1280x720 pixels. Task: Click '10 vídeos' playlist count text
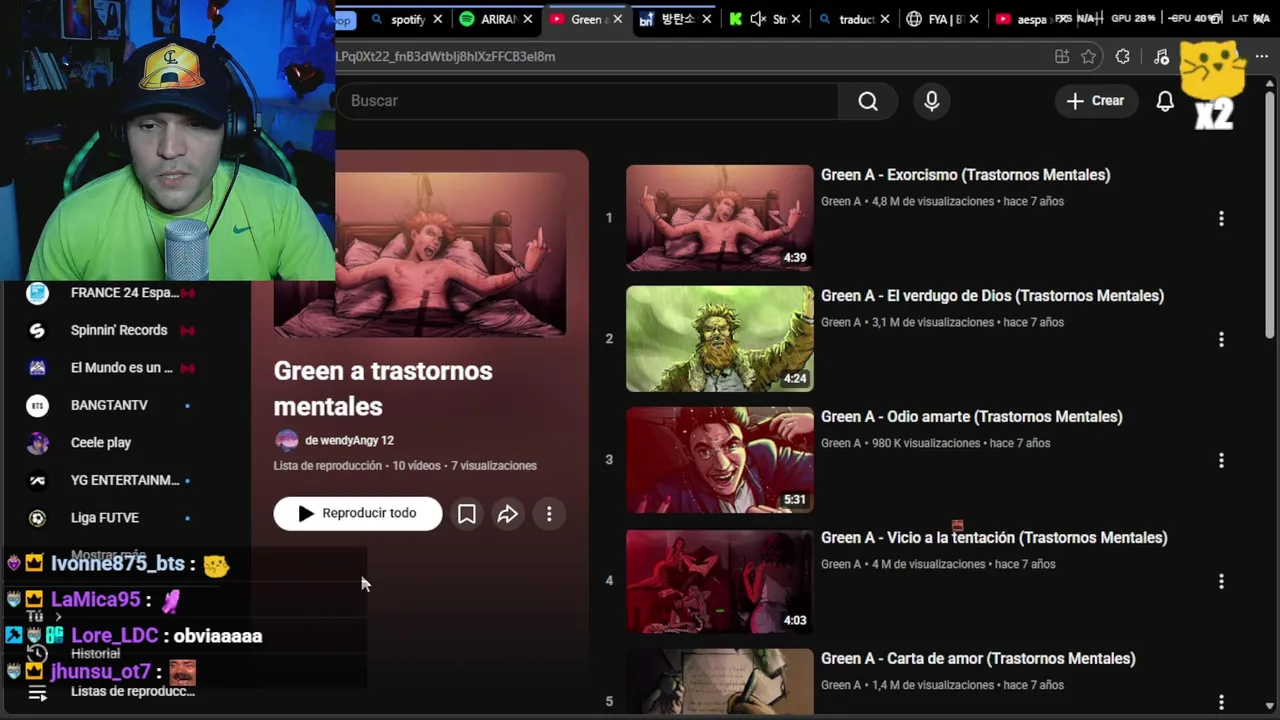pos(416,466)
